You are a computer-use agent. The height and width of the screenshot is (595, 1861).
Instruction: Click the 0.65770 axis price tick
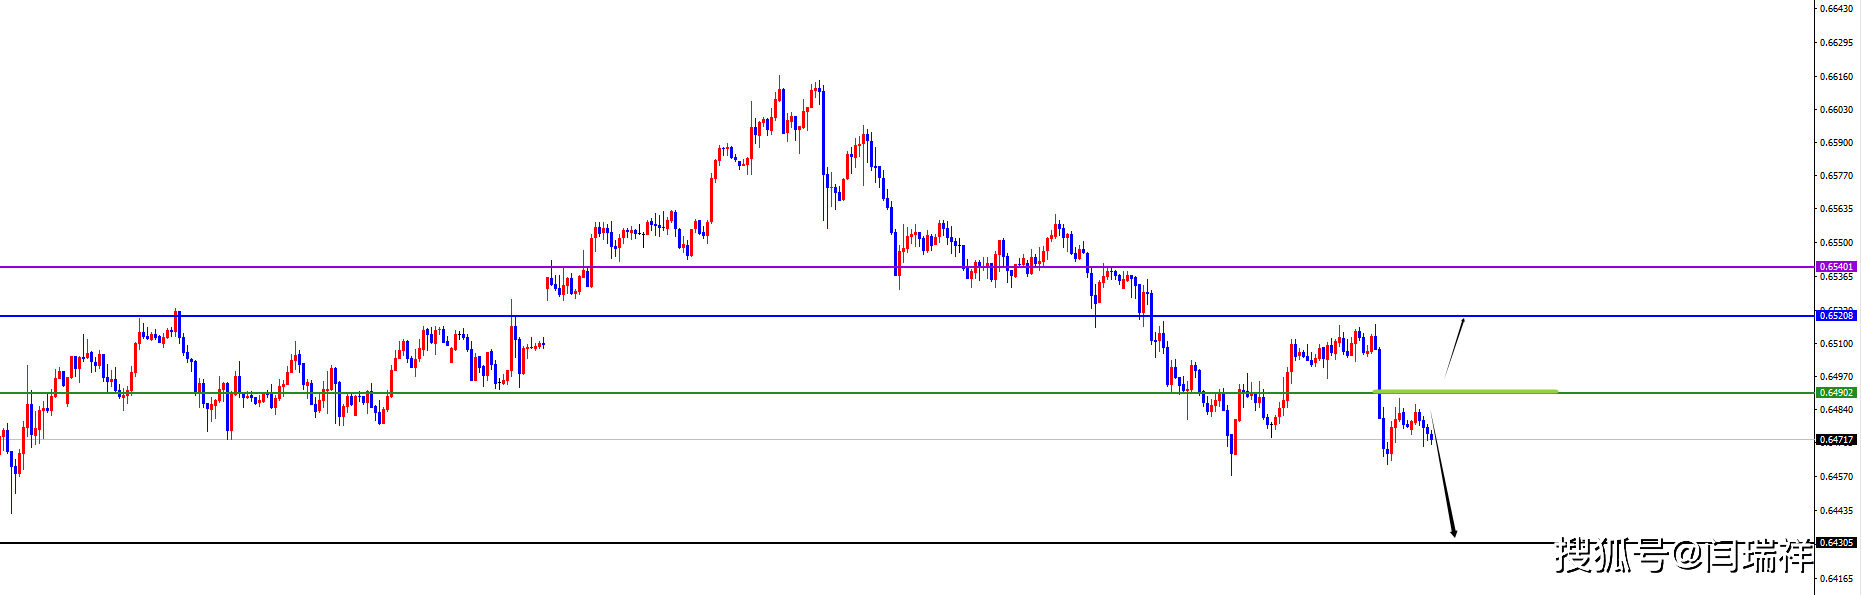tap(1836, 176)
